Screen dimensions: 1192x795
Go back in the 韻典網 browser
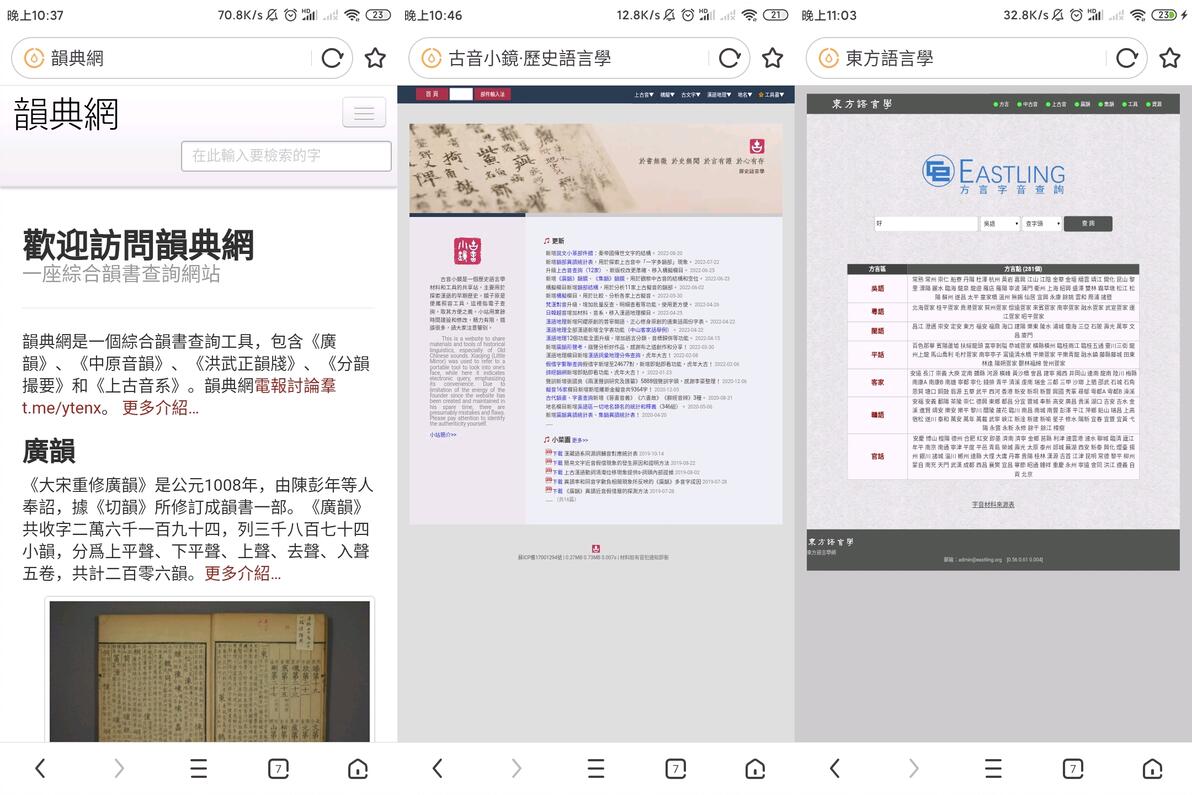[40, 768]
